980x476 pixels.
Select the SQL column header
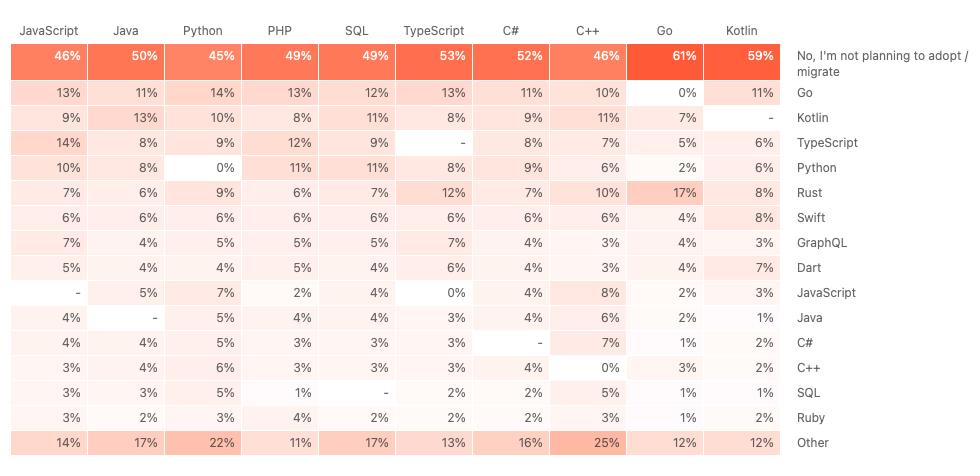356,31
